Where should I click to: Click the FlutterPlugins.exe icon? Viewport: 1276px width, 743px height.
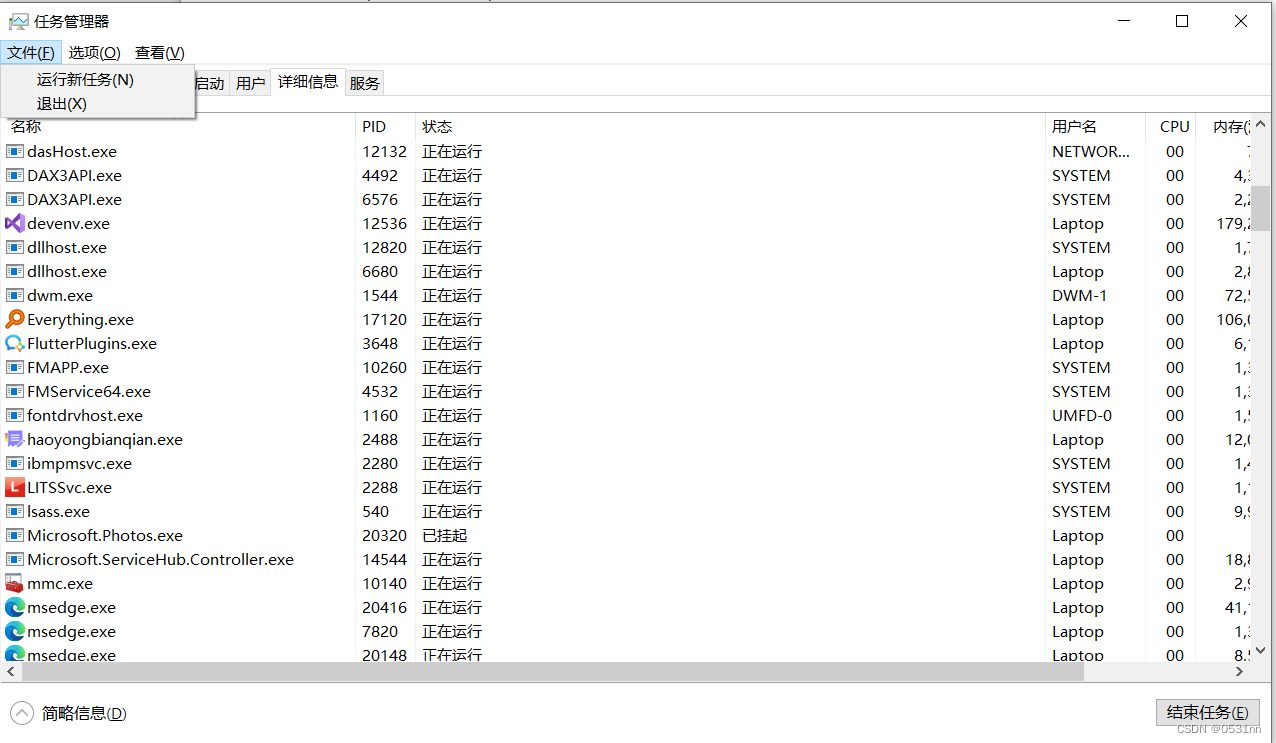(x=15, y=344)
